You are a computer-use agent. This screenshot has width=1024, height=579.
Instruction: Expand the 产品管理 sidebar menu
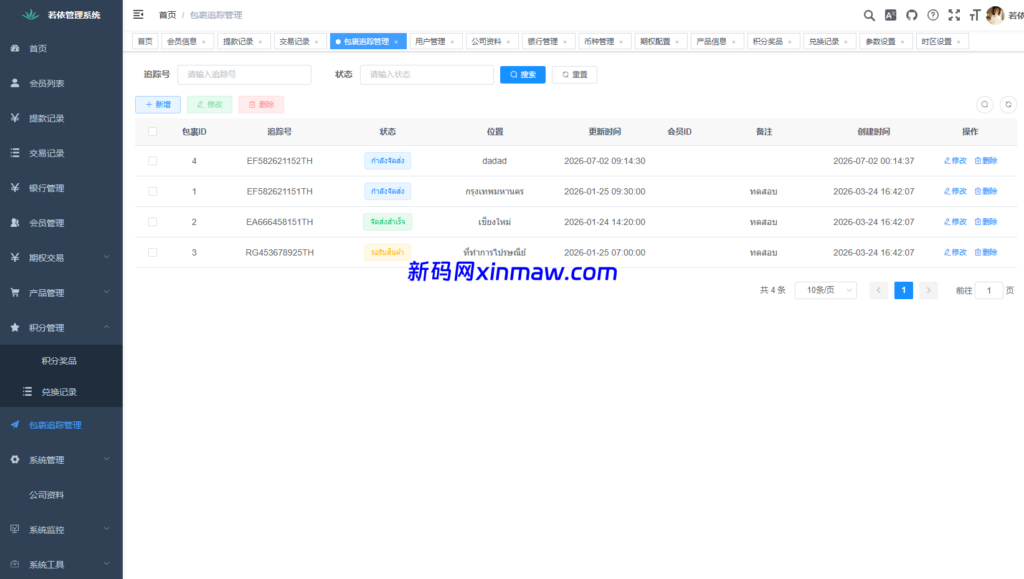[x=61, y=292]
